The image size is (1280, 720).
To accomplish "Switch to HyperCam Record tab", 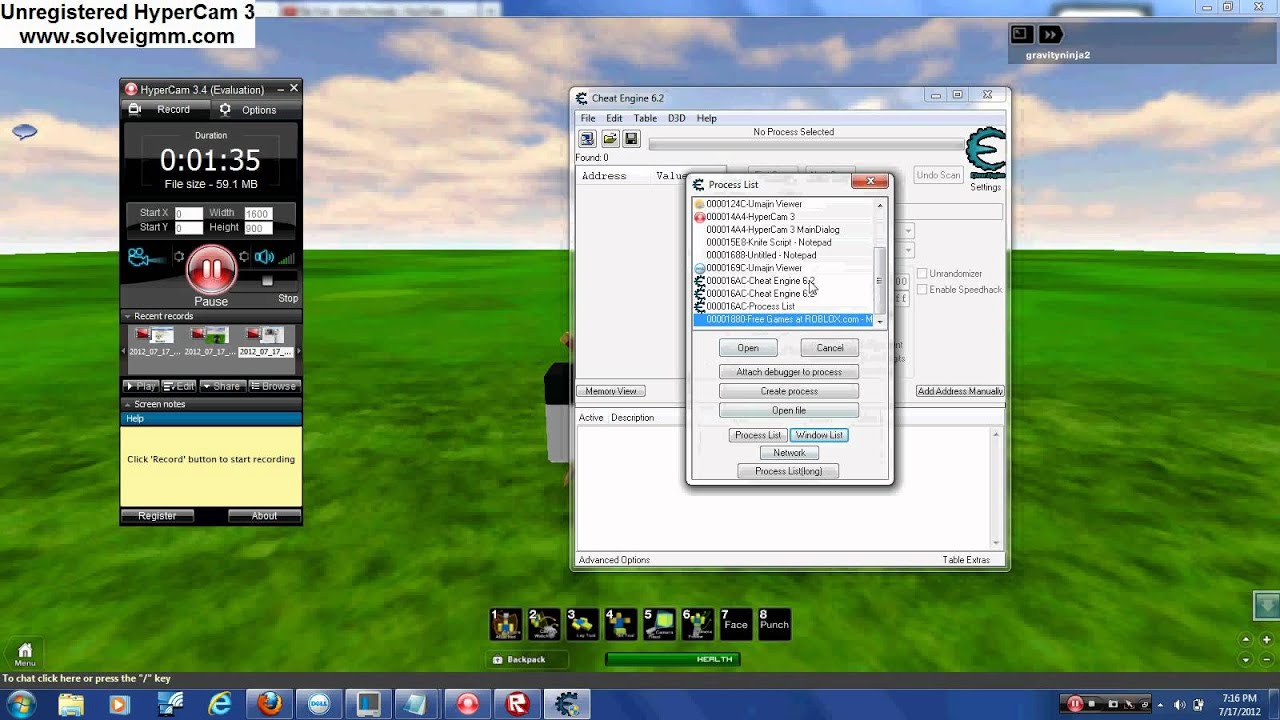I will point(164,110).
